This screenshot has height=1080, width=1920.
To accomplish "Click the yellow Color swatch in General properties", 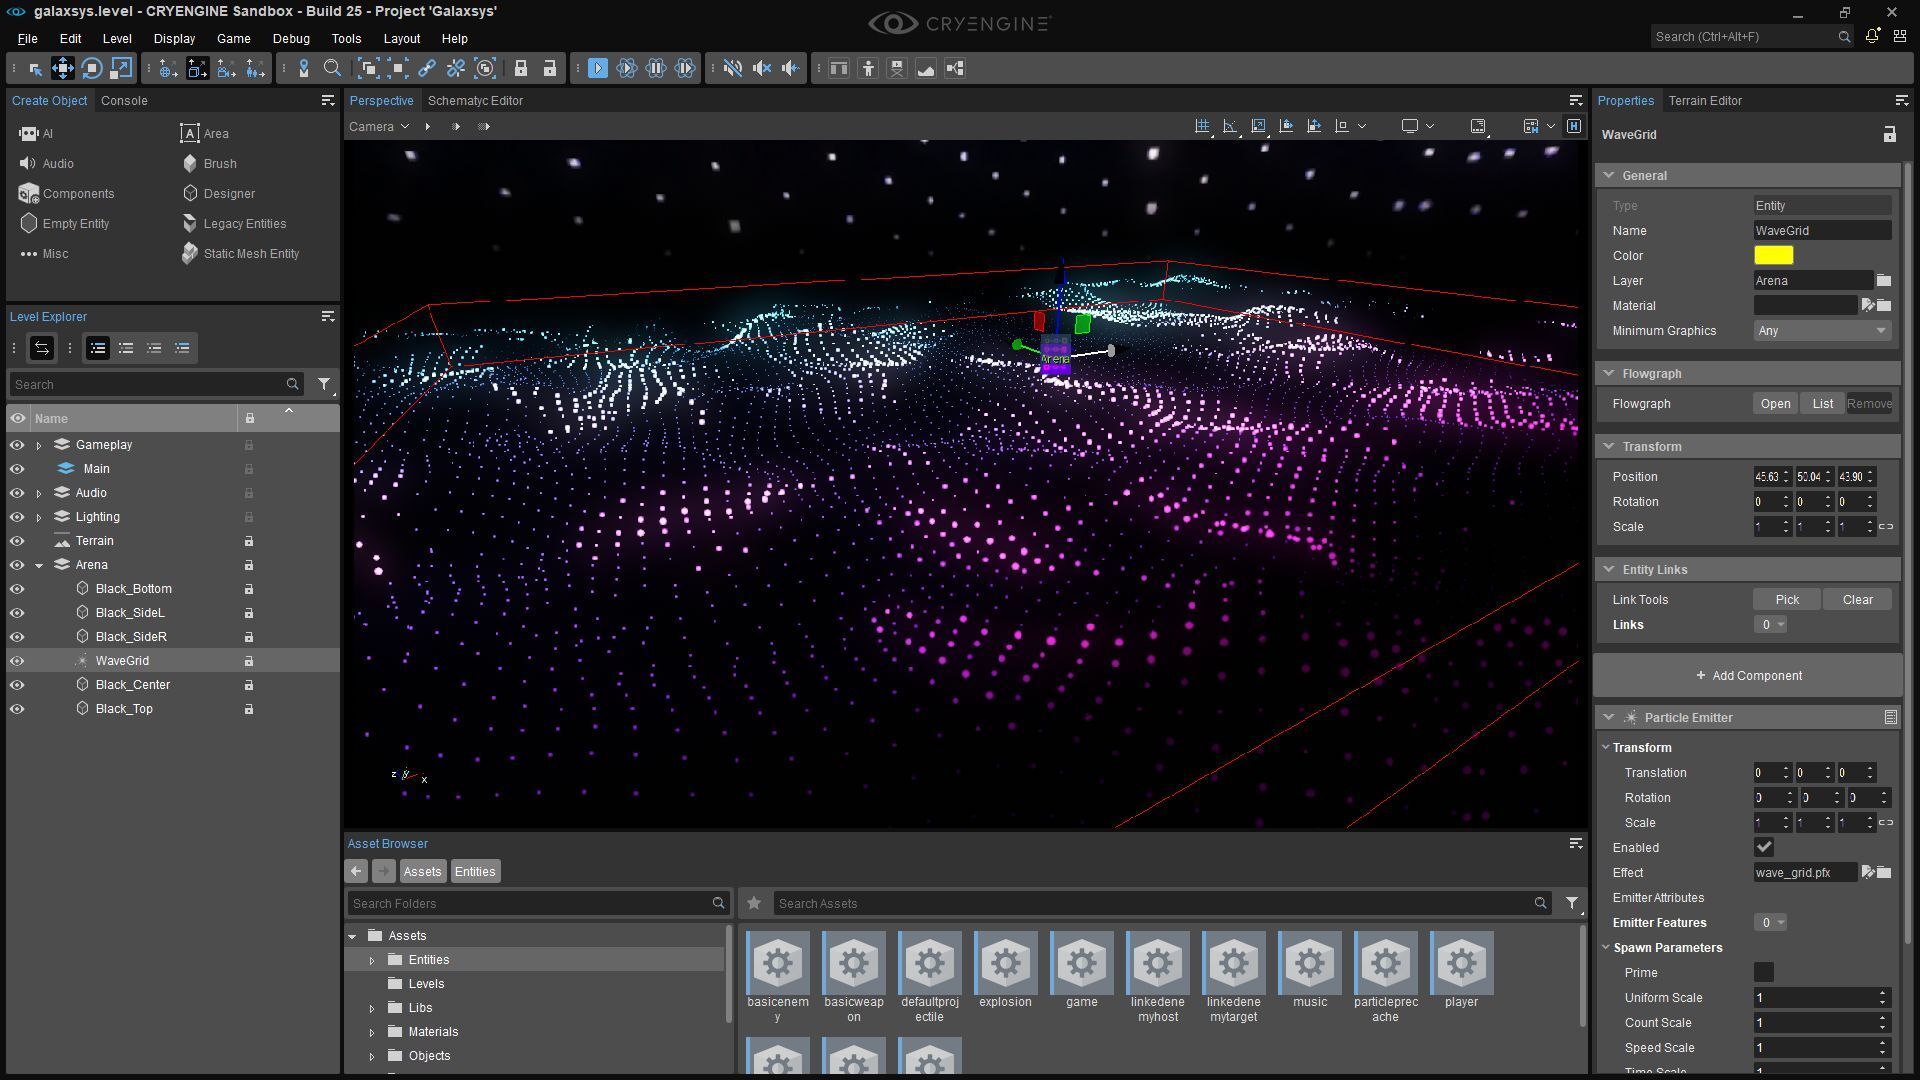I will click(1773, 255).
